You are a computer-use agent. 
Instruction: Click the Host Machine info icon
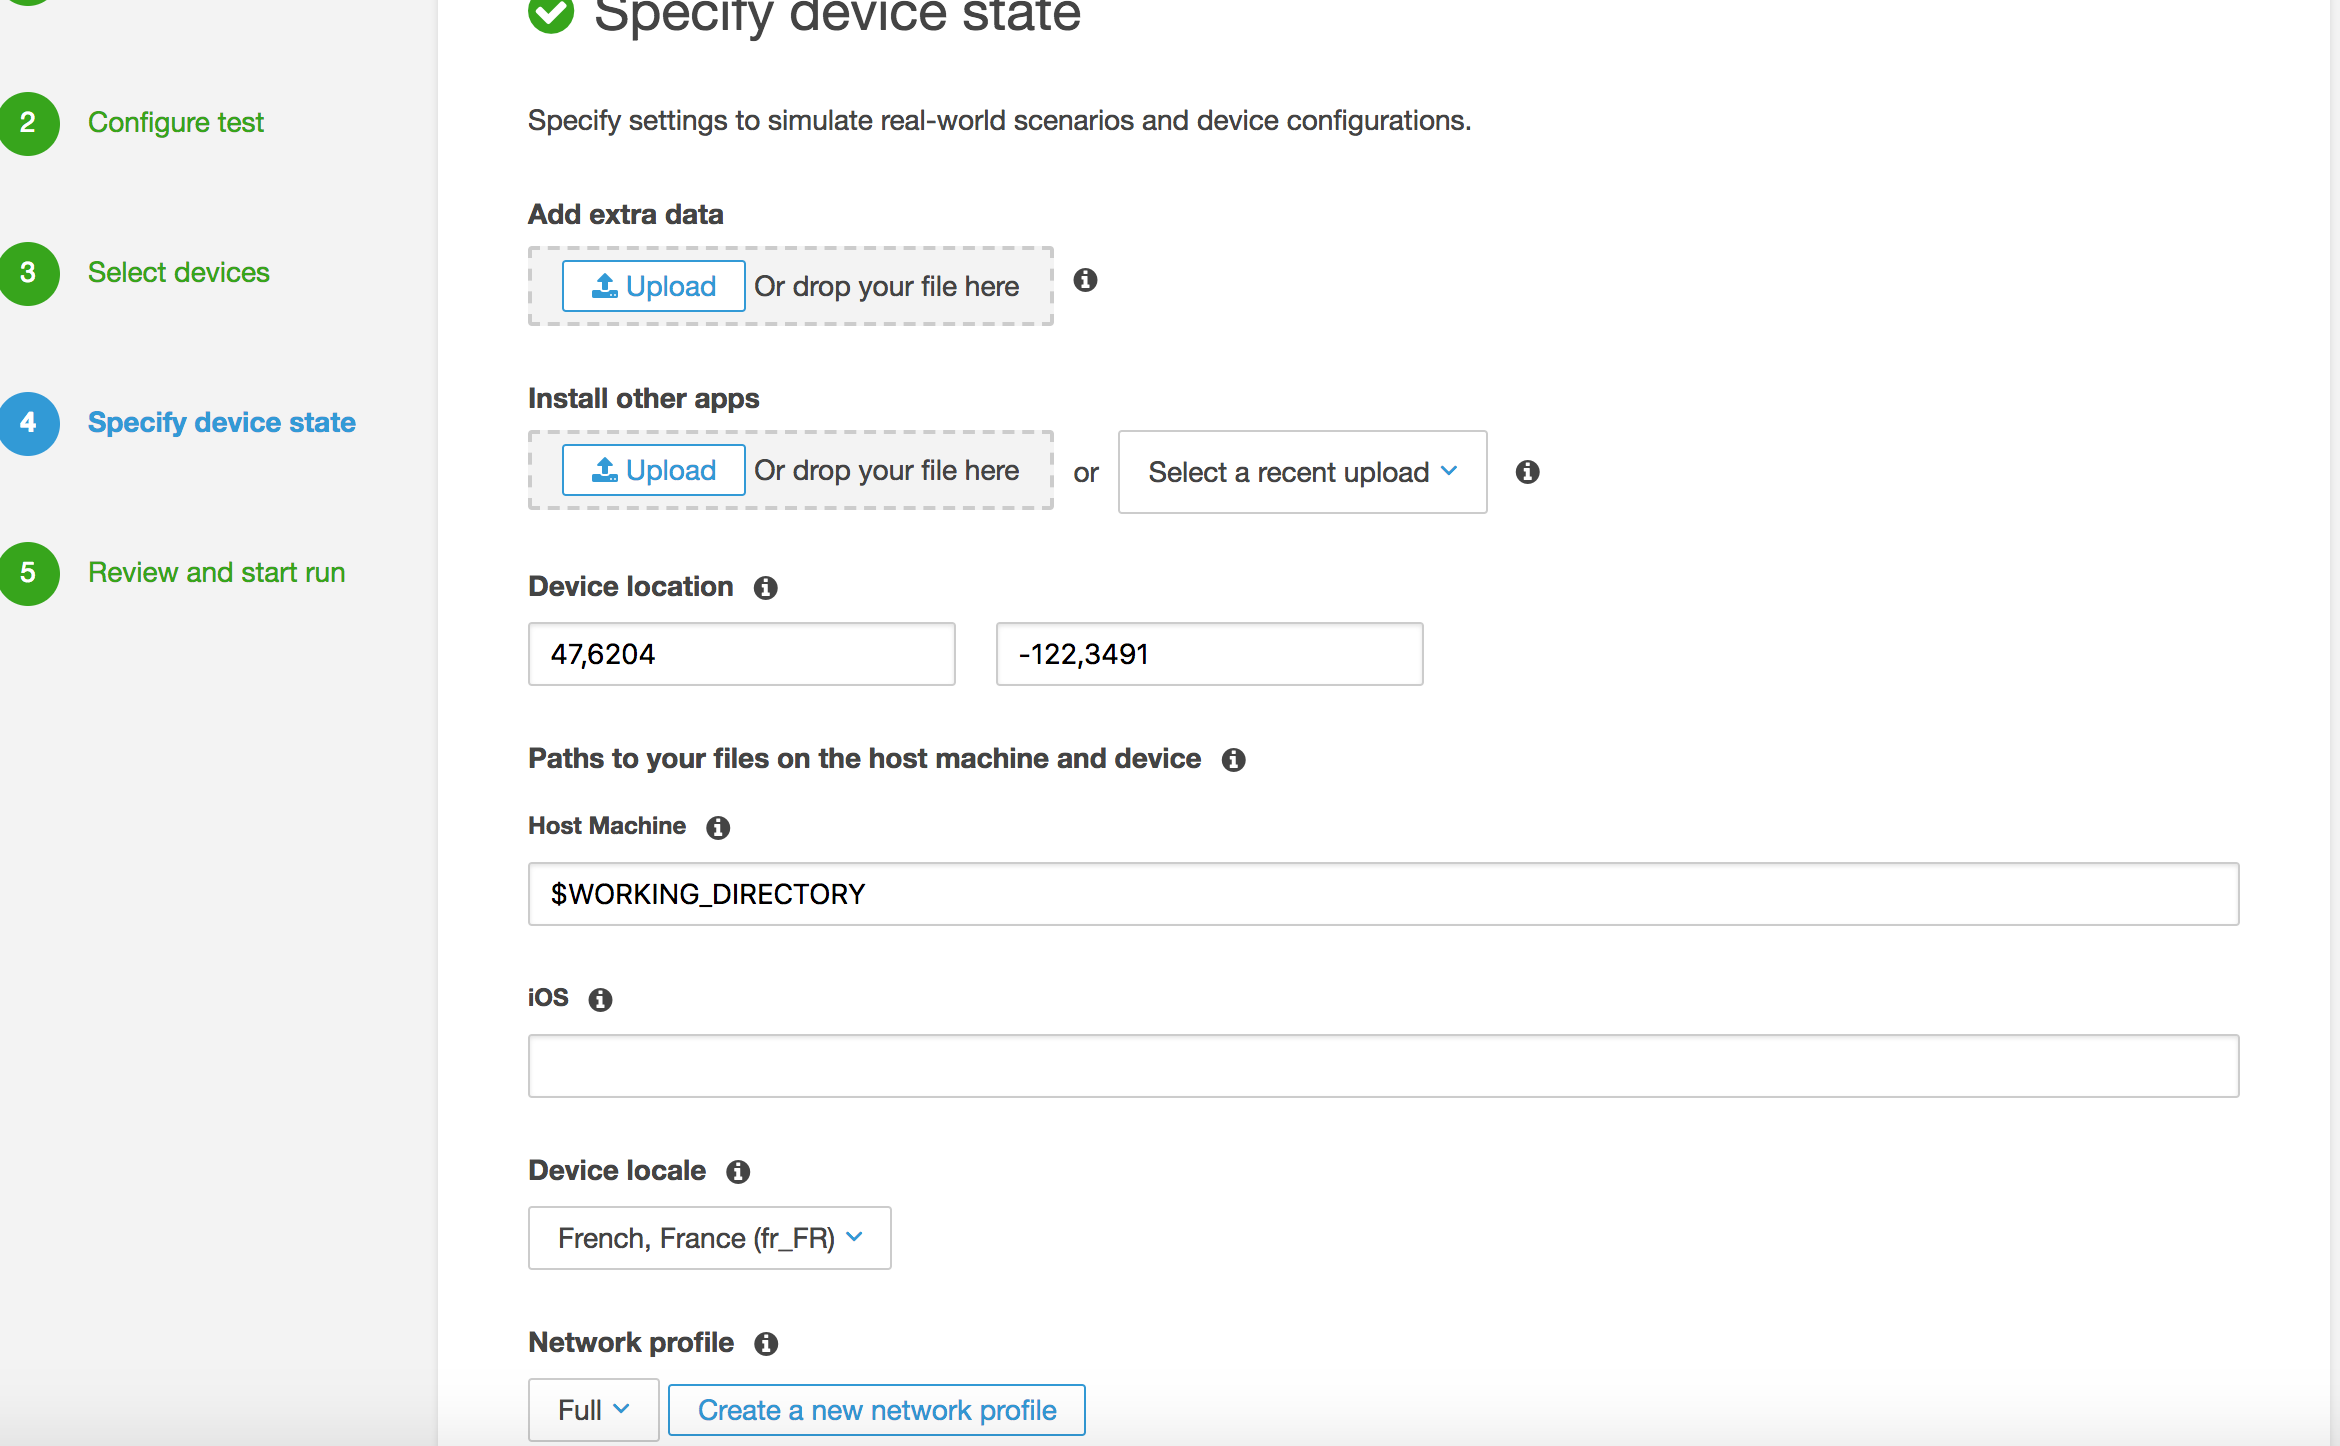[718, 828]
